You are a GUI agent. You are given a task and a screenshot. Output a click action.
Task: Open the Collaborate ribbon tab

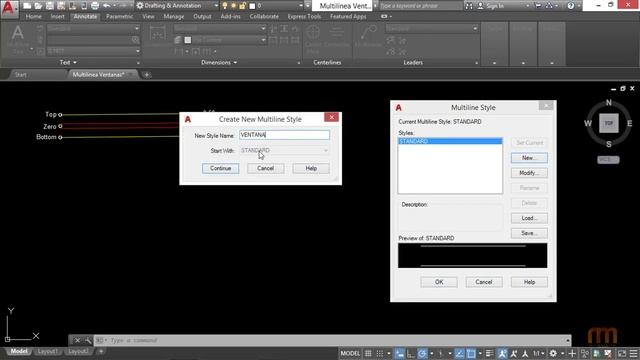264,16
